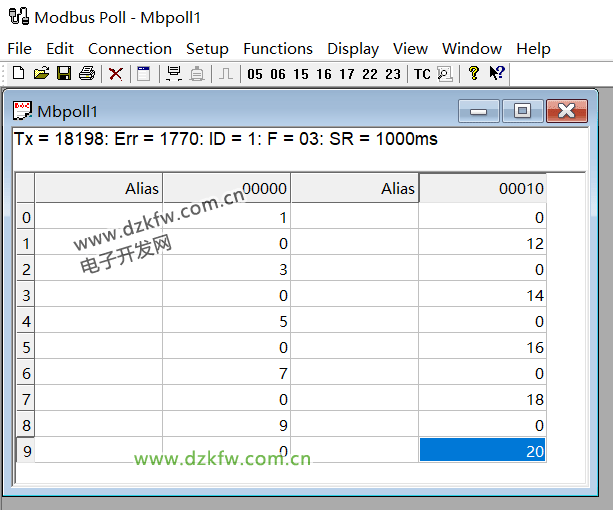Viewport: 613px width, 510px height.
Task: Select second alias cell in row 3
Action: click(x=355, y=294)
